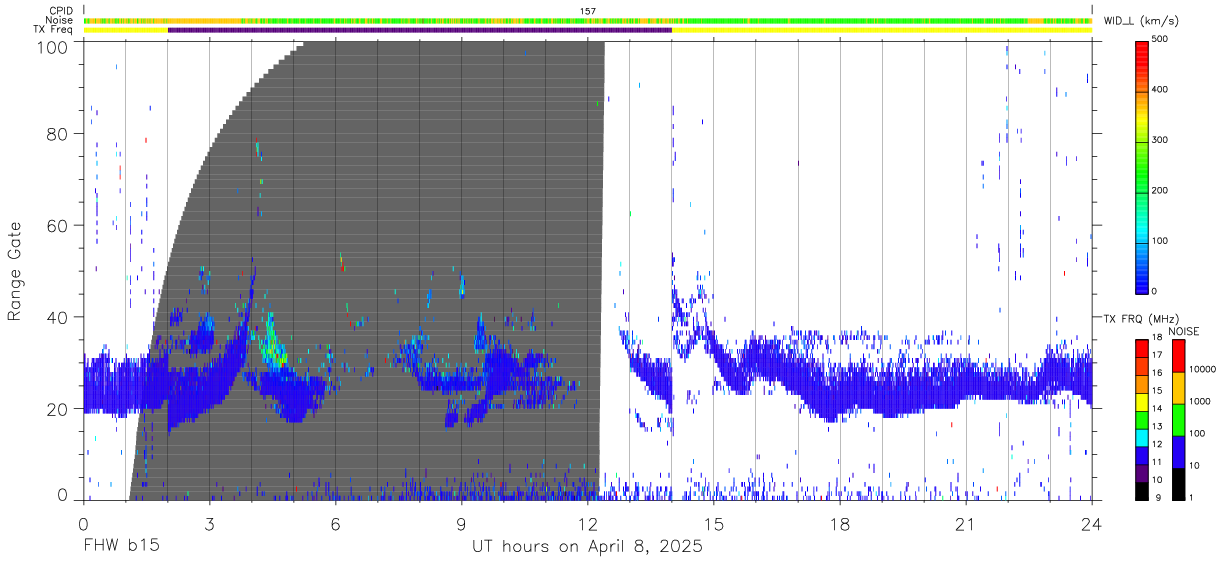The image size is (1228, 567).
Task: Click the green middle of WID colorbar
Action: [x=1142, y=165]
